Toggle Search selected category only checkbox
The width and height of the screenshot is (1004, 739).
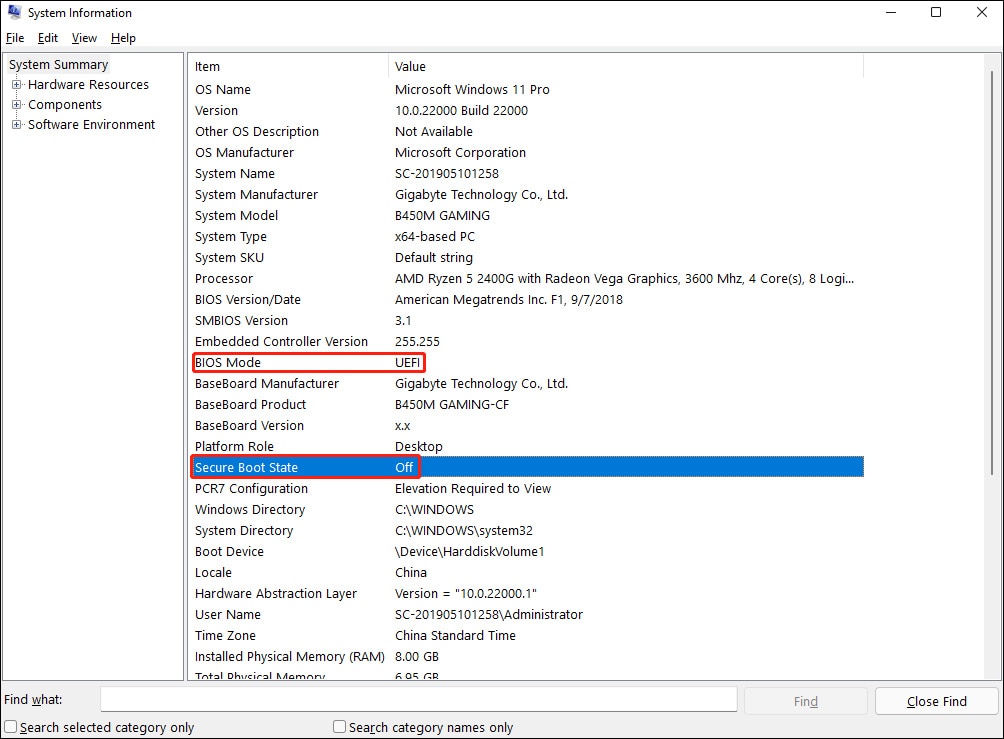[11, 727]
